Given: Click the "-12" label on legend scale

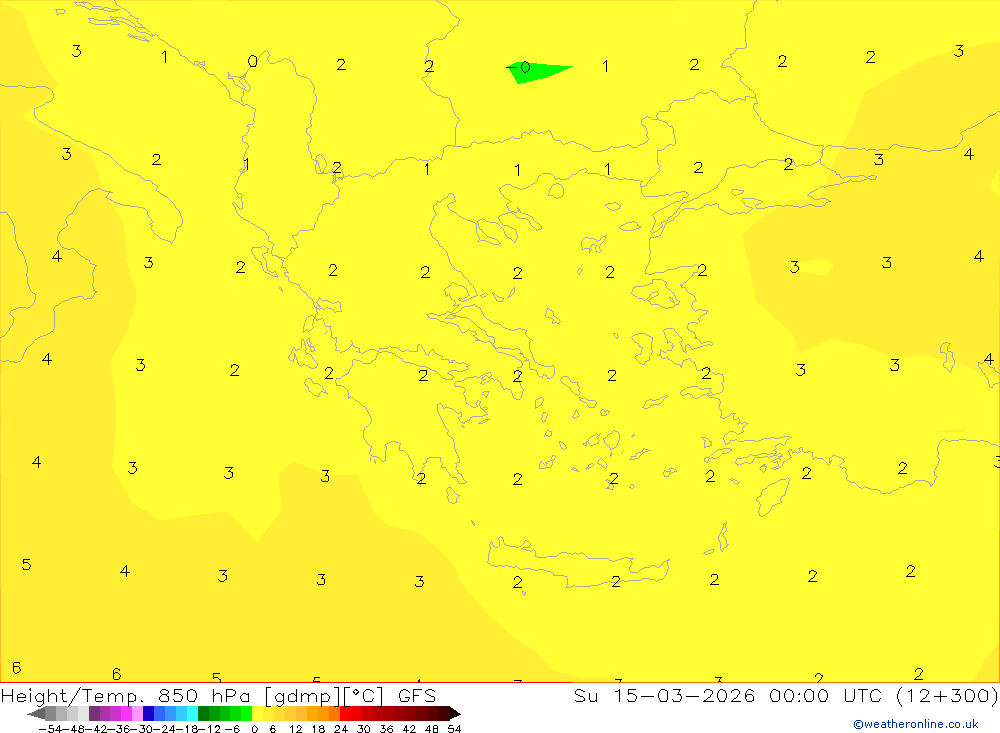Looking at the screenshot, I should coord(210,729).
